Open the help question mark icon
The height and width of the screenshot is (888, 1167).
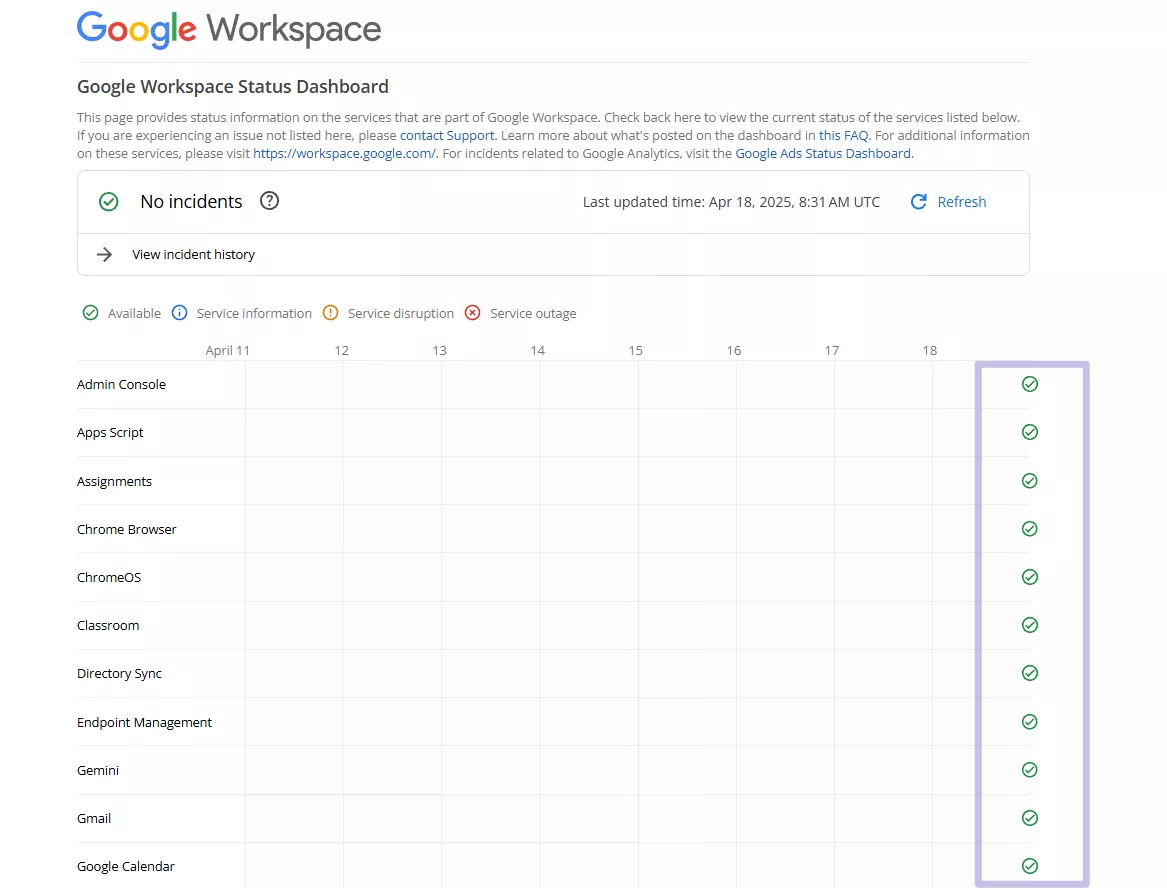click(x=268, y=201)
